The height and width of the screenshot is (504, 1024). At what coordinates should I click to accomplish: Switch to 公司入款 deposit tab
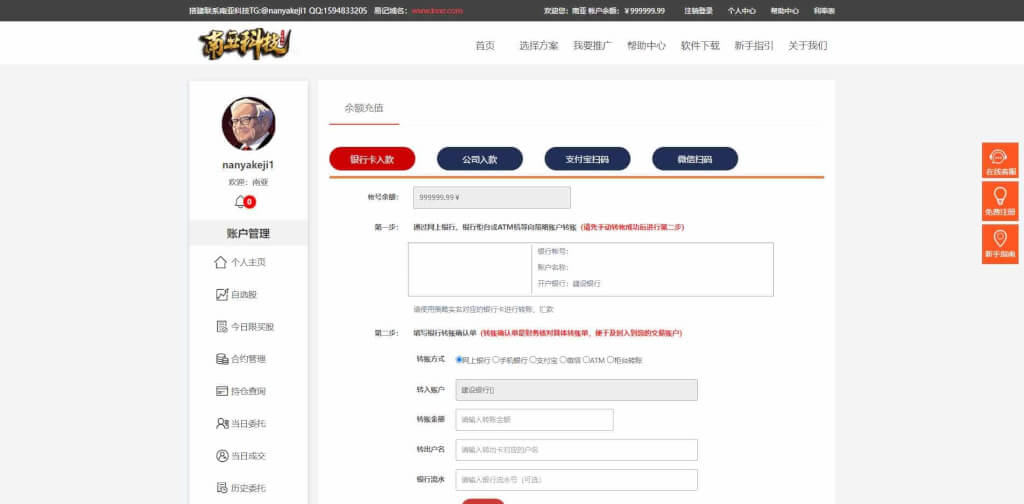click(x=480, y=159)
